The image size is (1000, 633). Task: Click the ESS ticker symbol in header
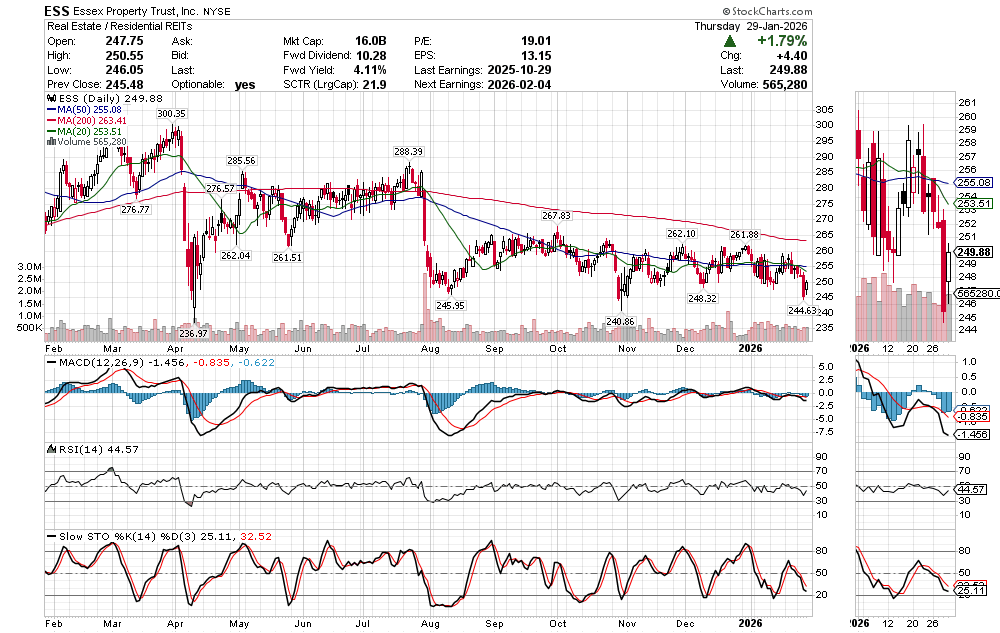pyautogui.click(x=58, y=10)
